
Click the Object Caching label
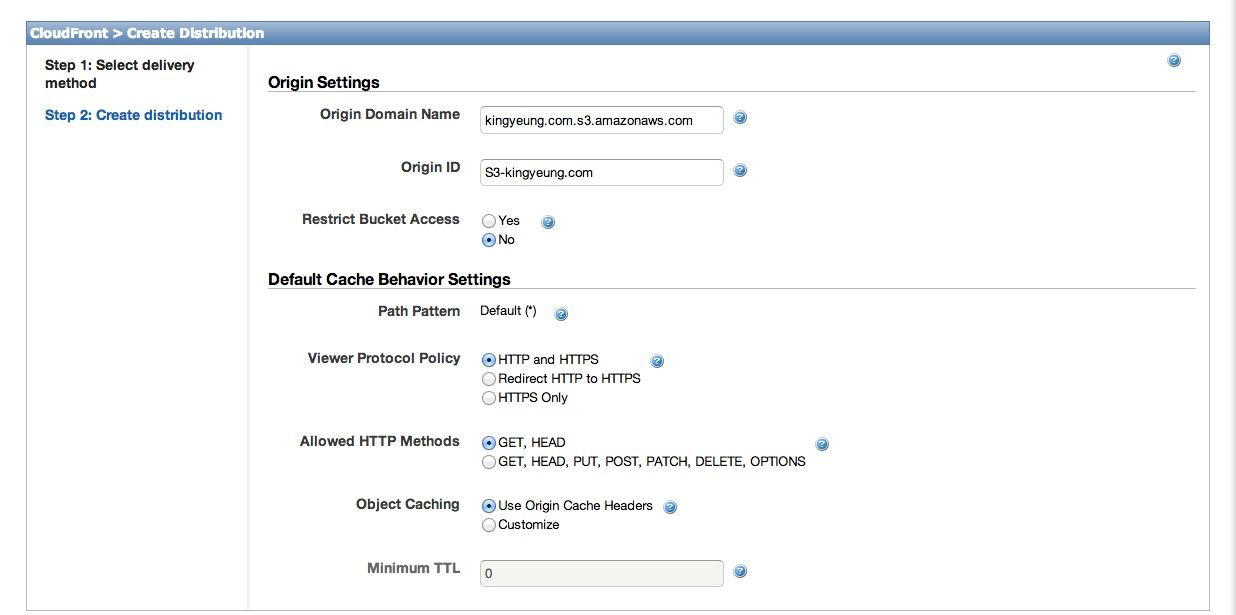(x=408, y=504)
